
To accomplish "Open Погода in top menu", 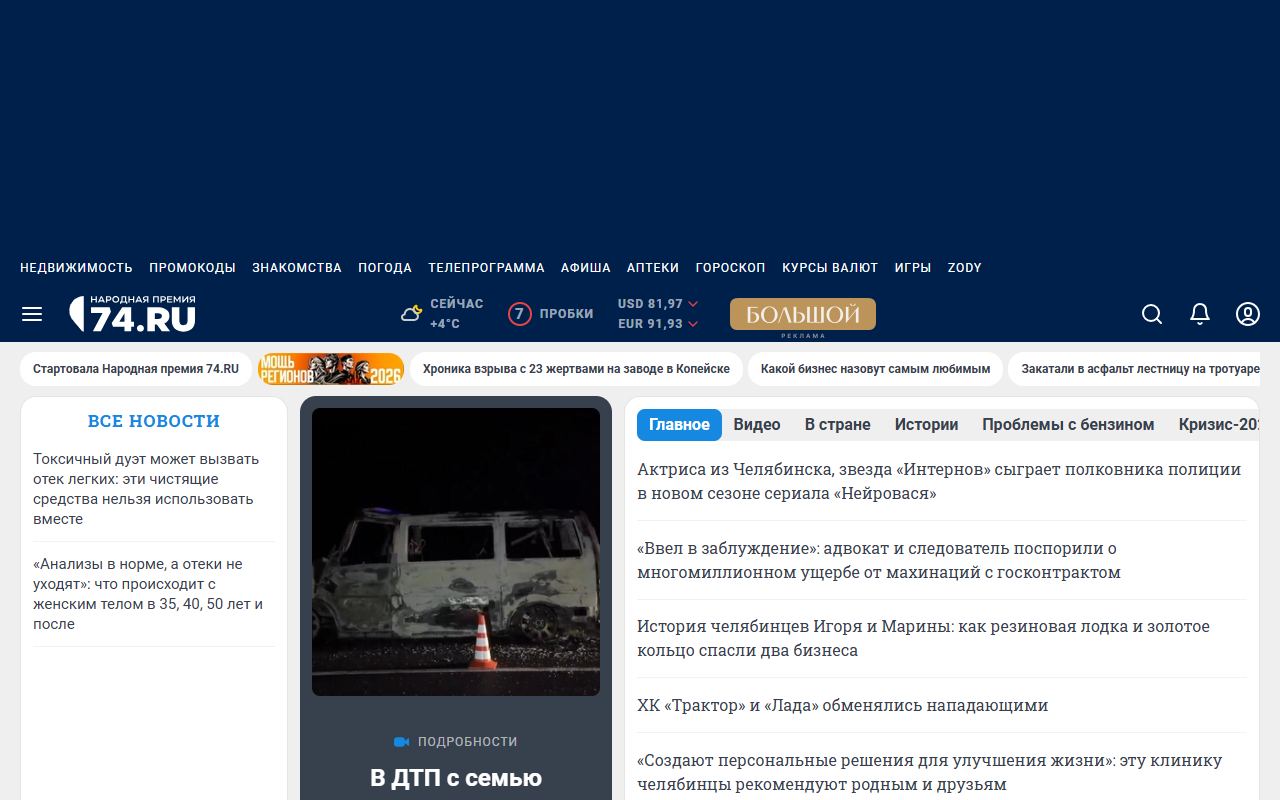I will [385, 268].
